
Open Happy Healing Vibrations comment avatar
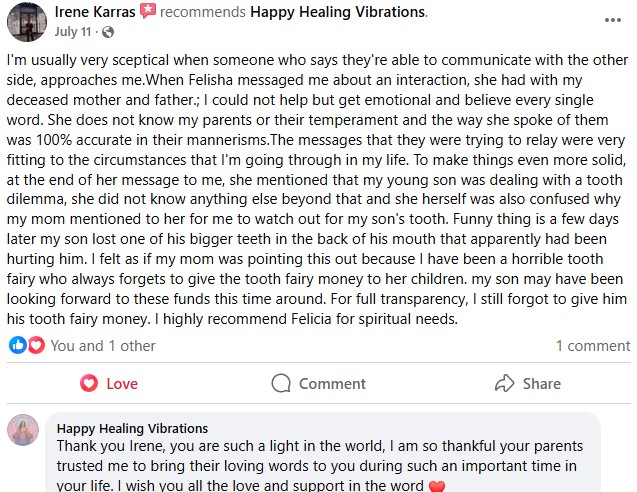pyautogui.click(x=23, y=431)
